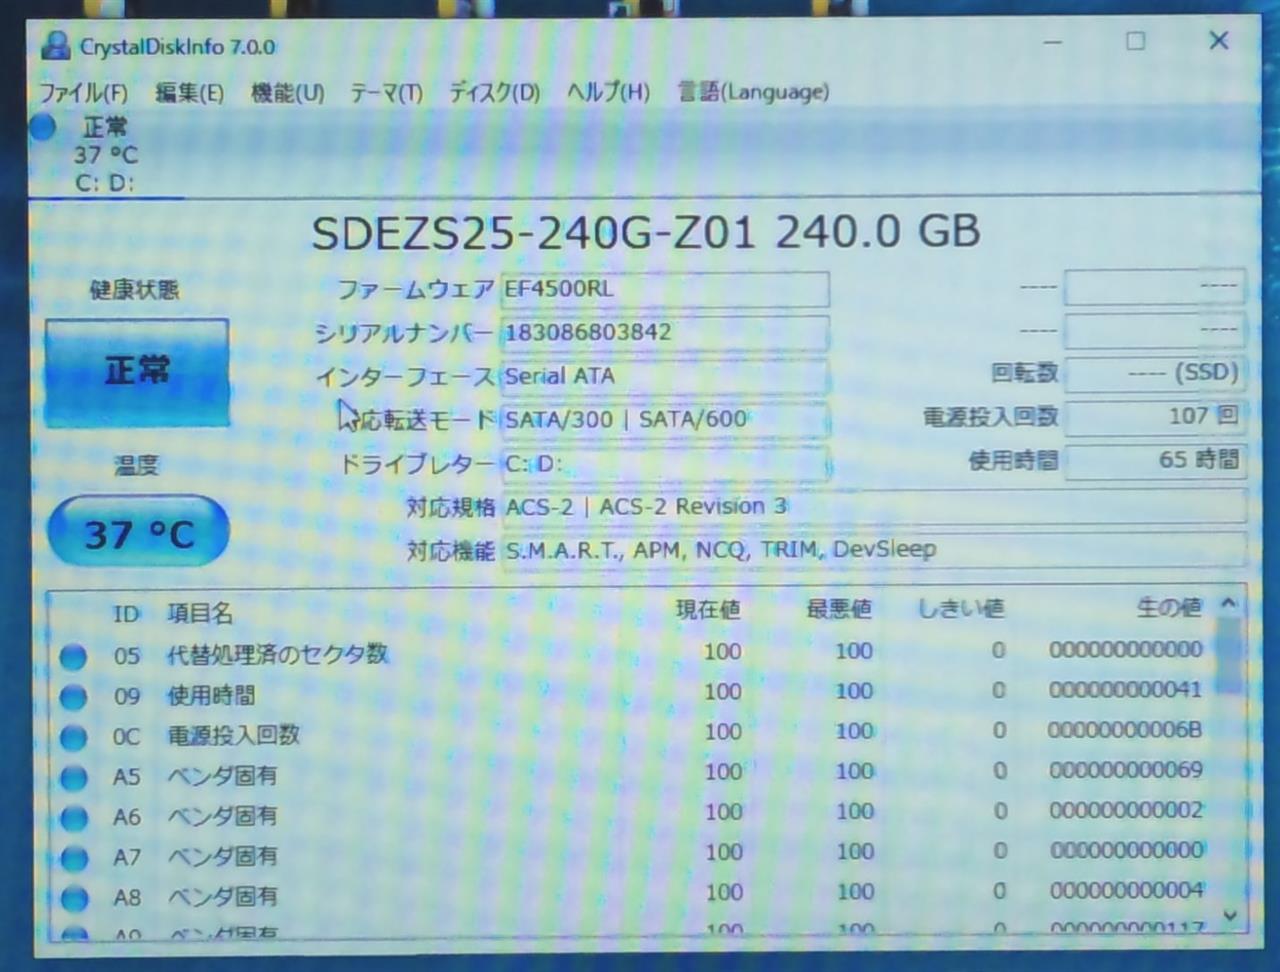Click the features field S.M.A.R.T., APM, NCQ

874,549
